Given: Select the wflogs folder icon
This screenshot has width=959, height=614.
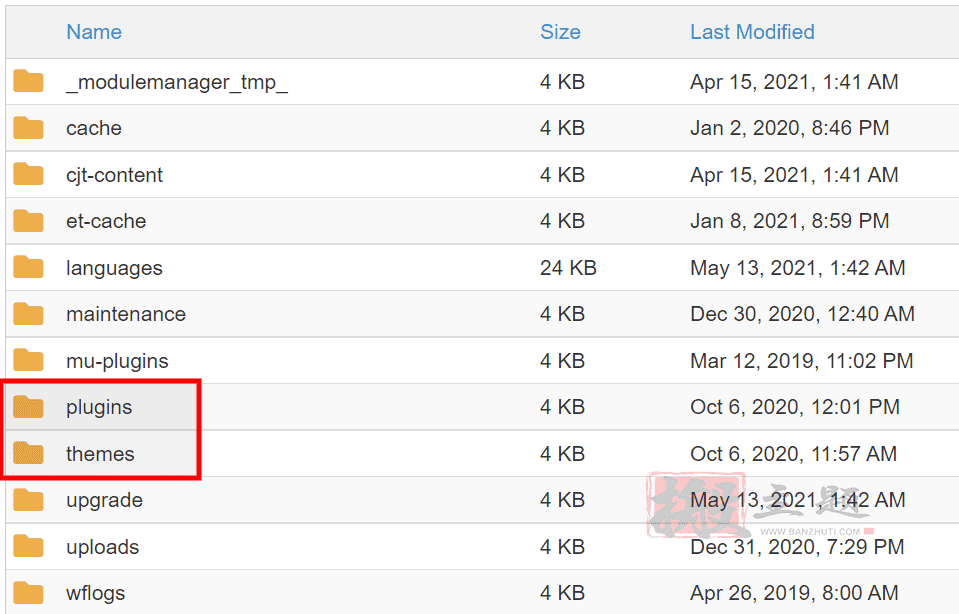Looking at the screenshot, I should click(28, 593).
